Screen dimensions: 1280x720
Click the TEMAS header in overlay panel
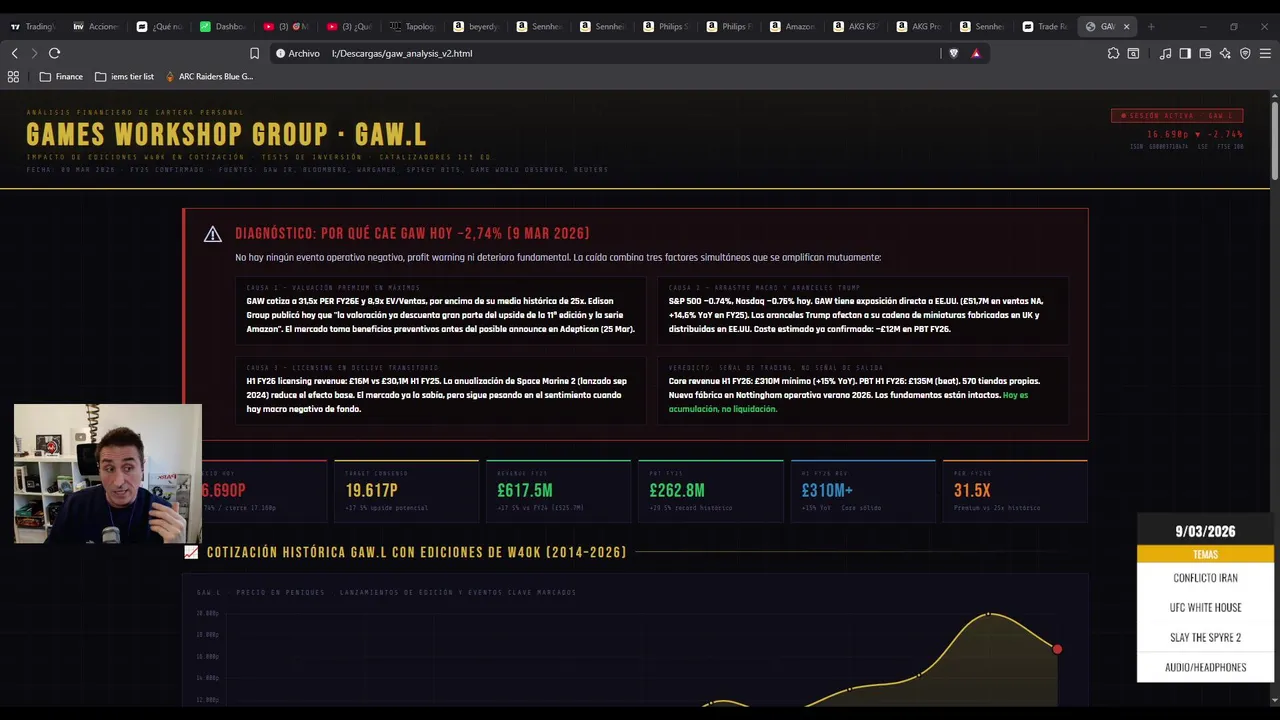click(1205, 554)
